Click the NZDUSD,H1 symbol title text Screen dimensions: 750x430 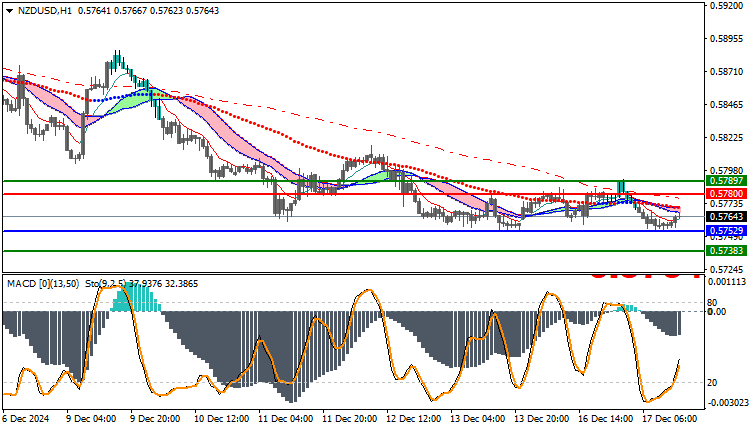coord(44,11)
